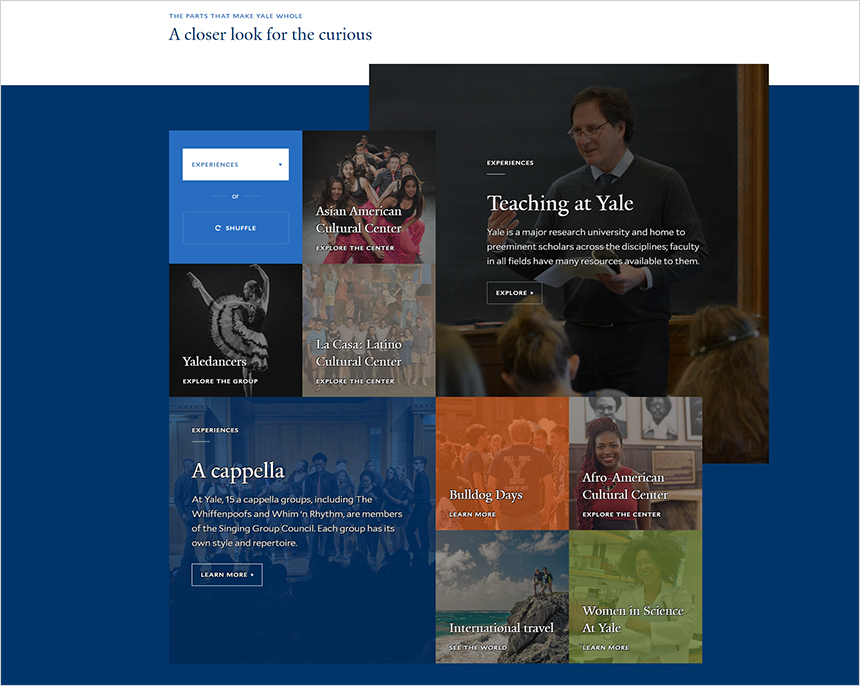The width and height of the screenshot is (860, 686).
Task: Click See the World link
Action: [478, 648]
